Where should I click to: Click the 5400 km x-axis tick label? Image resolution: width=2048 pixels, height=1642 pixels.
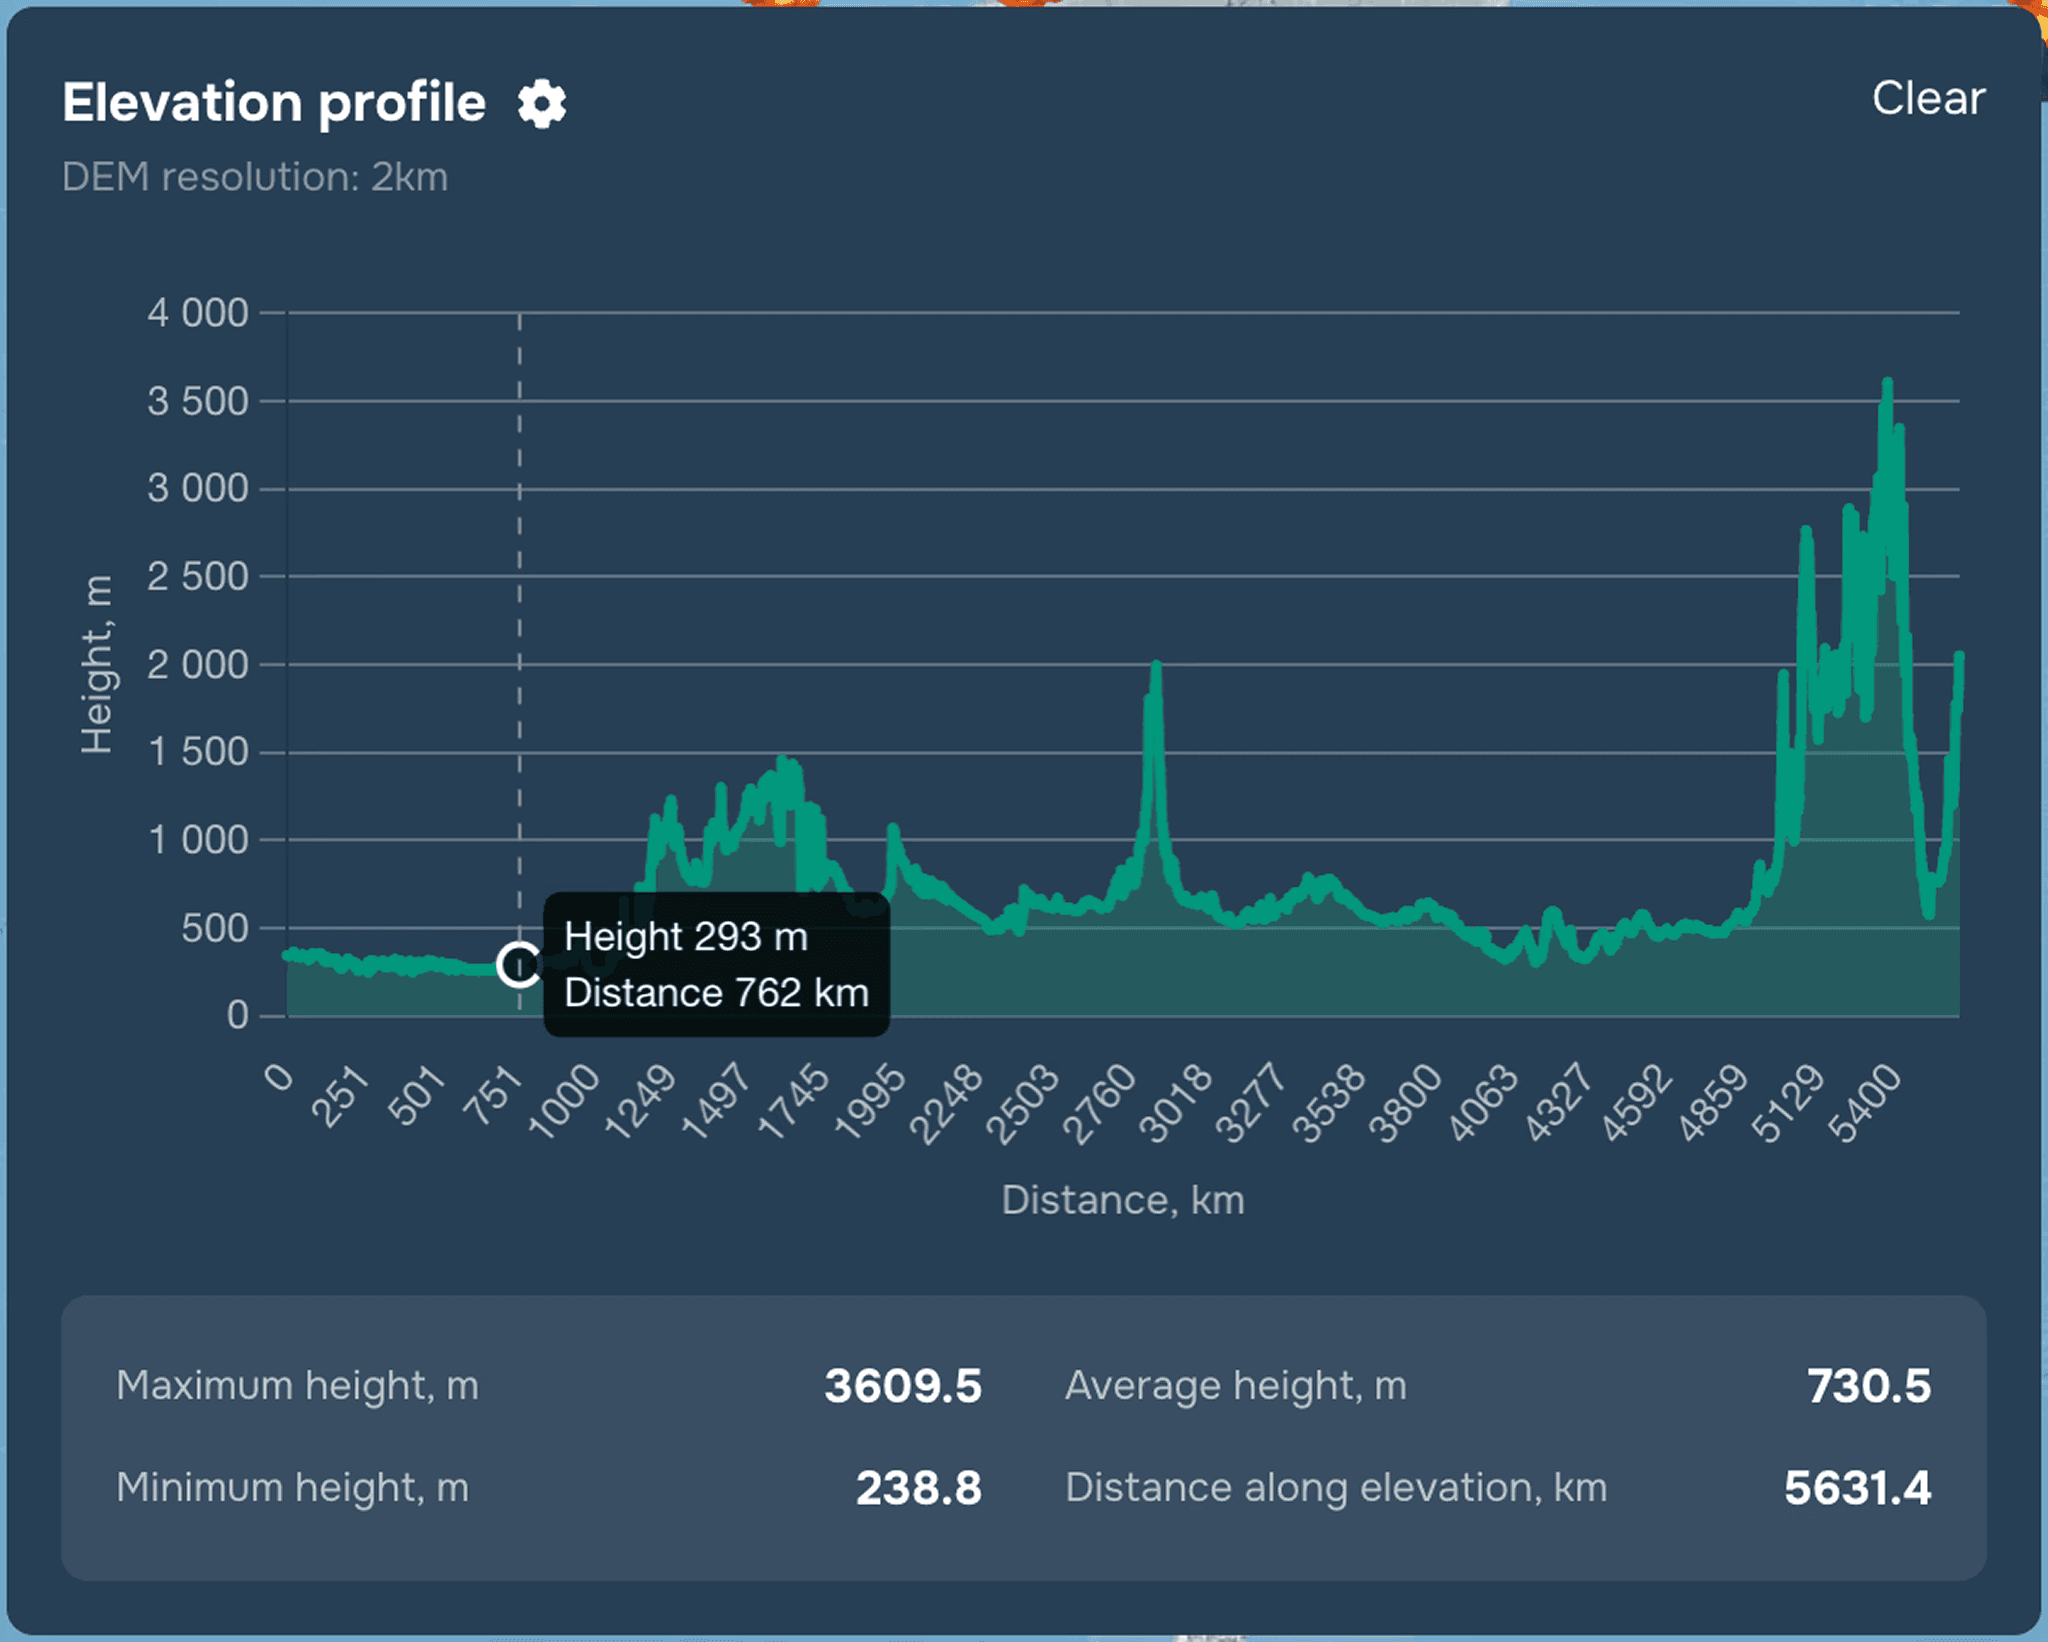pyautogui.click(x=1864, y=1103)
